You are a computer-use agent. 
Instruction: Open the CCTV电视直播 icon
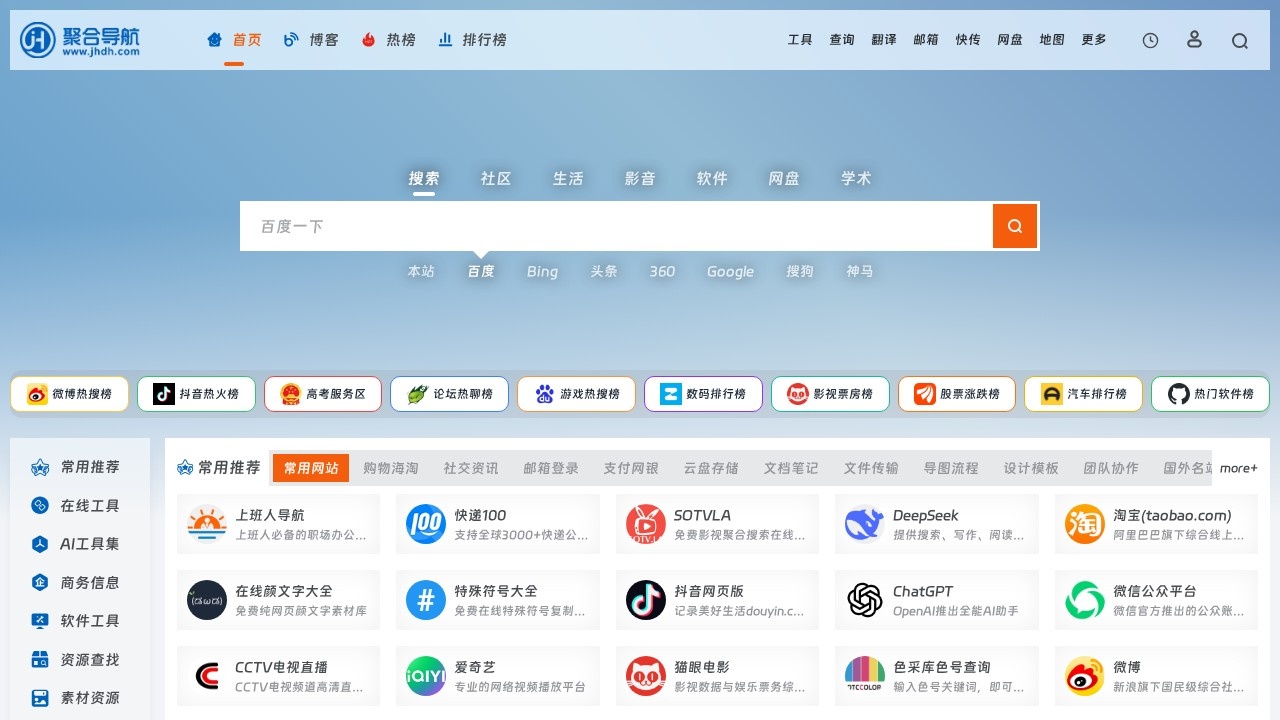click(x=207, y=676)
